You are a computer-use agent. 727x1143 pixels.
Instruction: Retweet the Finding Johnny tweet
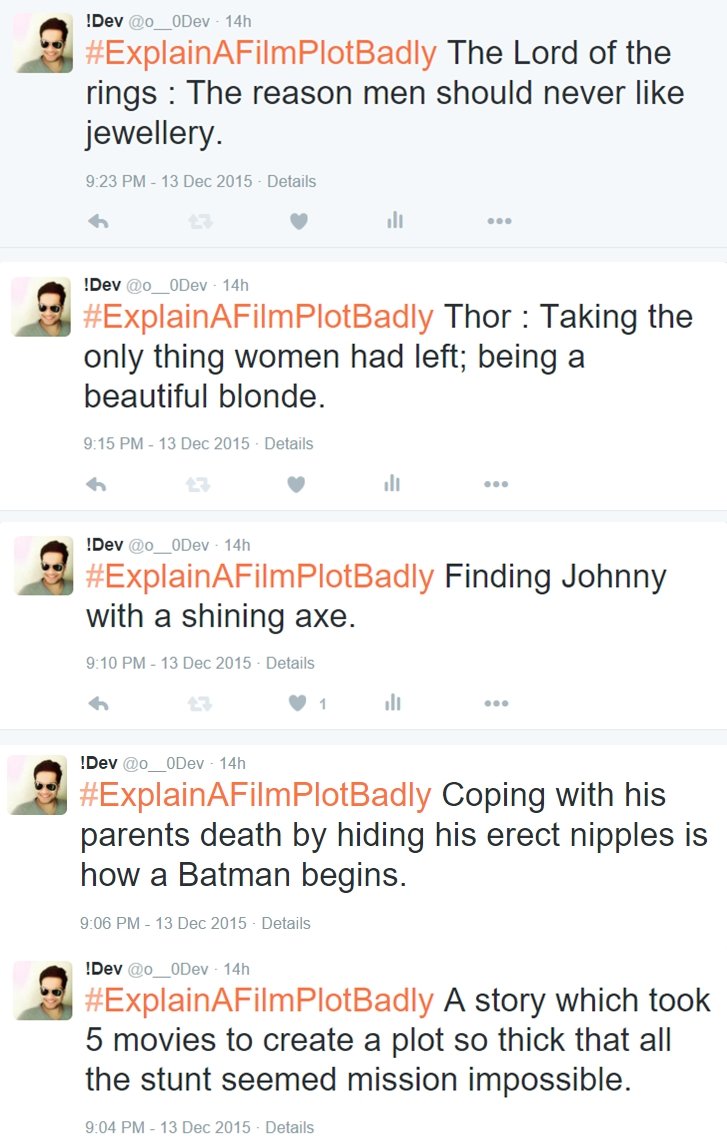tap(200, 704)
